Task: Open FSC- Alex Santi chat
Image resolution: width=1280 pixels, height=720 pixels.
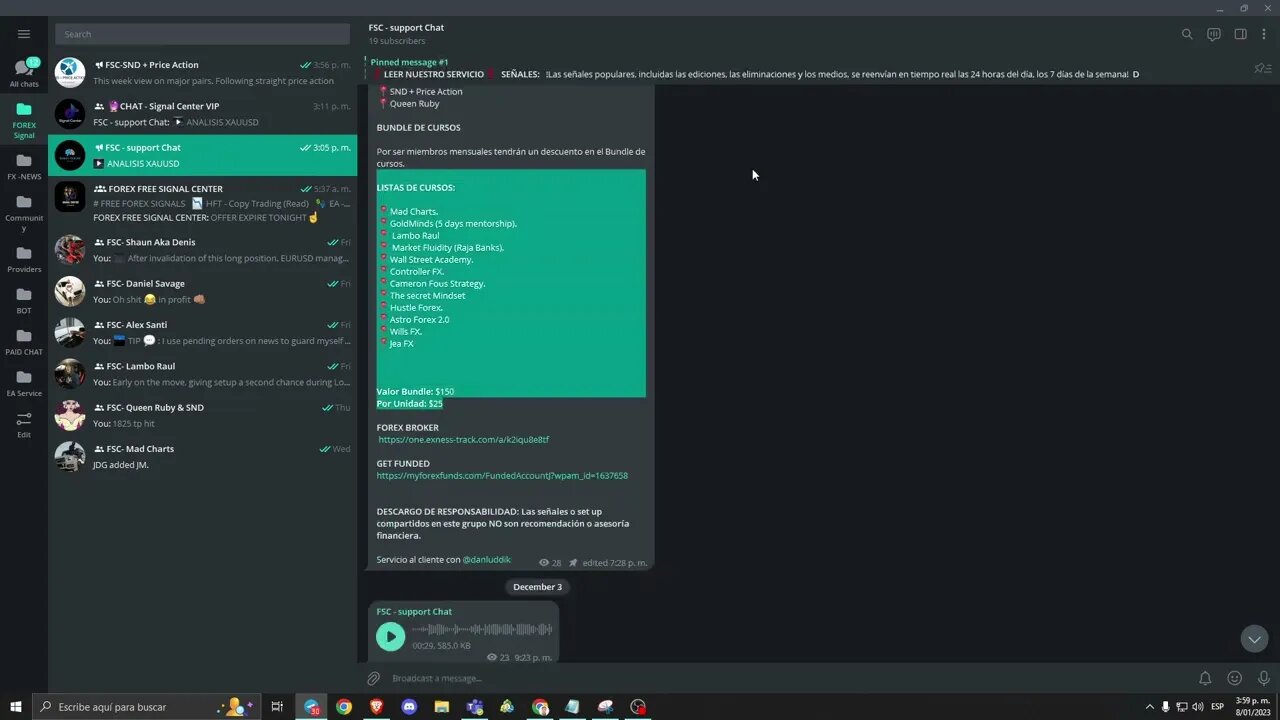Action: pyautogui.click(x=203, y=332)
